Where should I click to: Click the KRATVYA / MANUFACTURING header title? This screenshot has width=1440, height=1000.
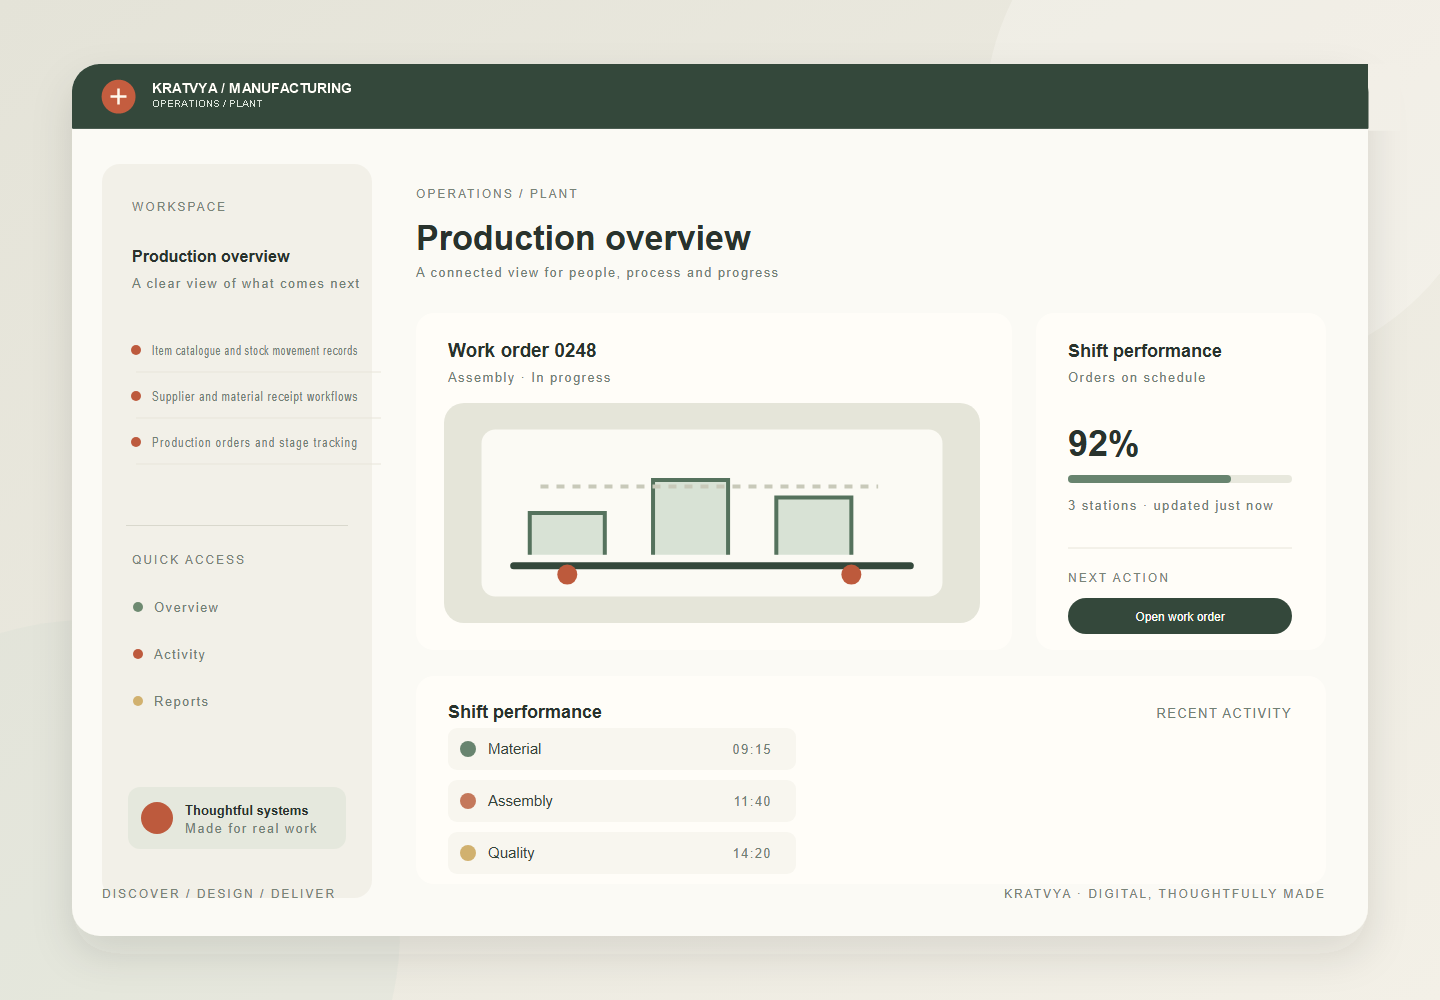[252, 88]
